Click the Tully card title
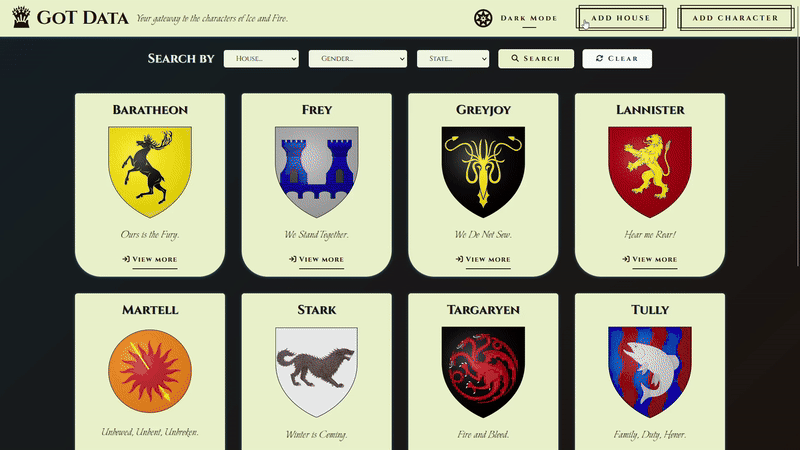 [x=650, y=310]
